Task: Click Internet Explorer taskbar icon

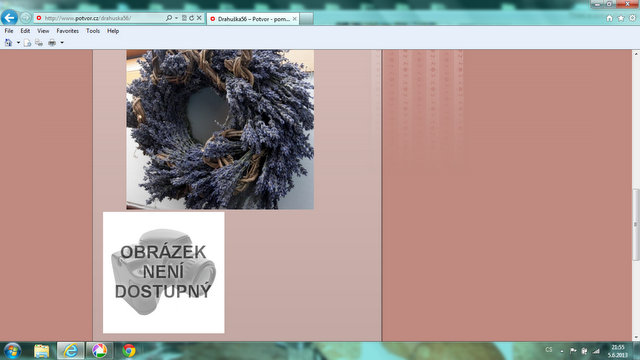Action: pos(70,351)
